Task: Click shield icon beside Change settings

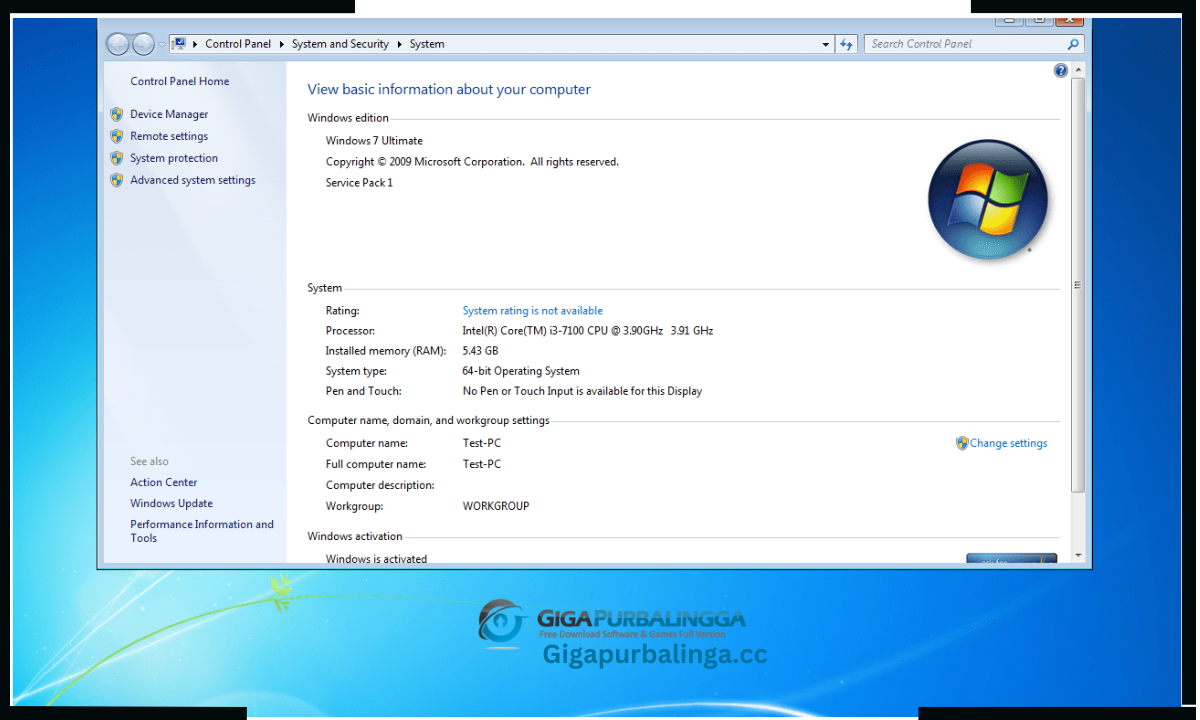Action: 962,443
